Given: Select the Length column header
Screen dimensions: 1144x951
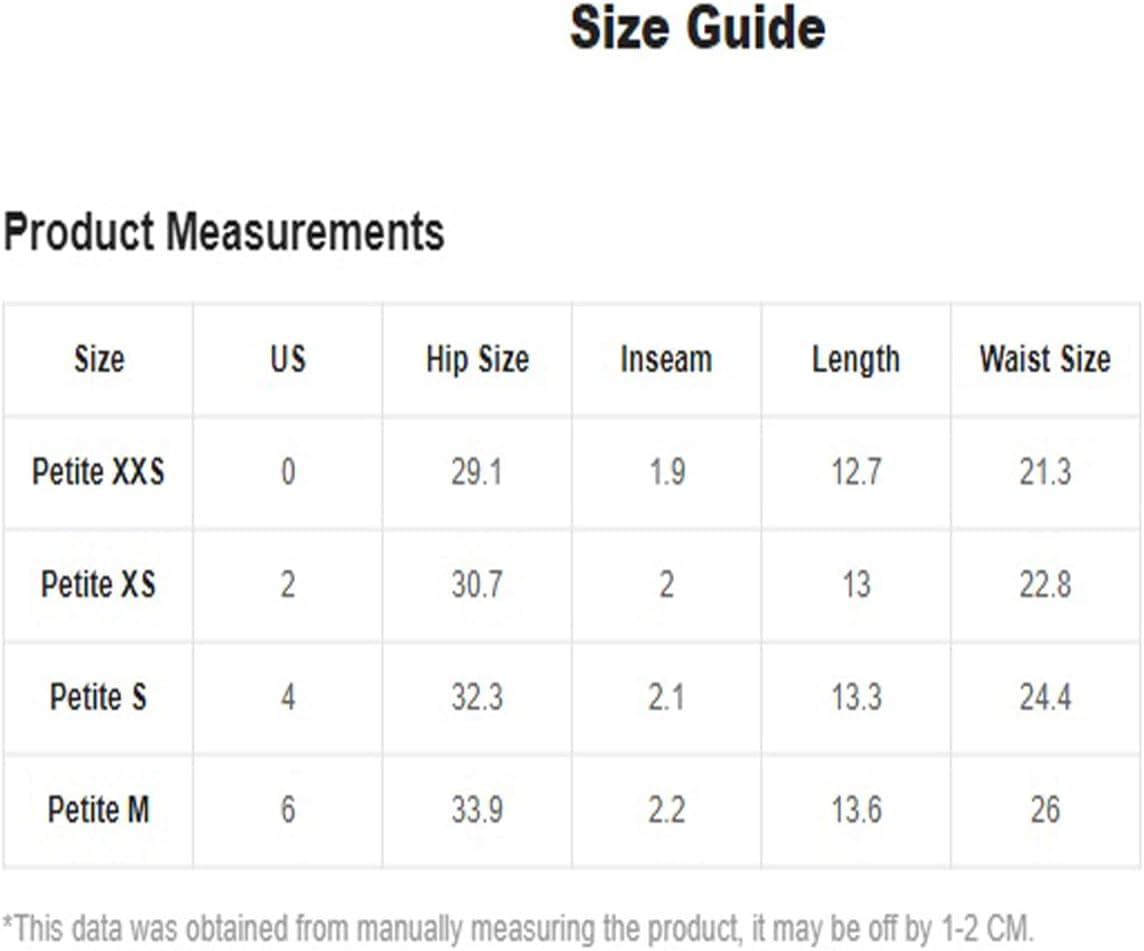Looking at the screenshot, I should (856, 360).
